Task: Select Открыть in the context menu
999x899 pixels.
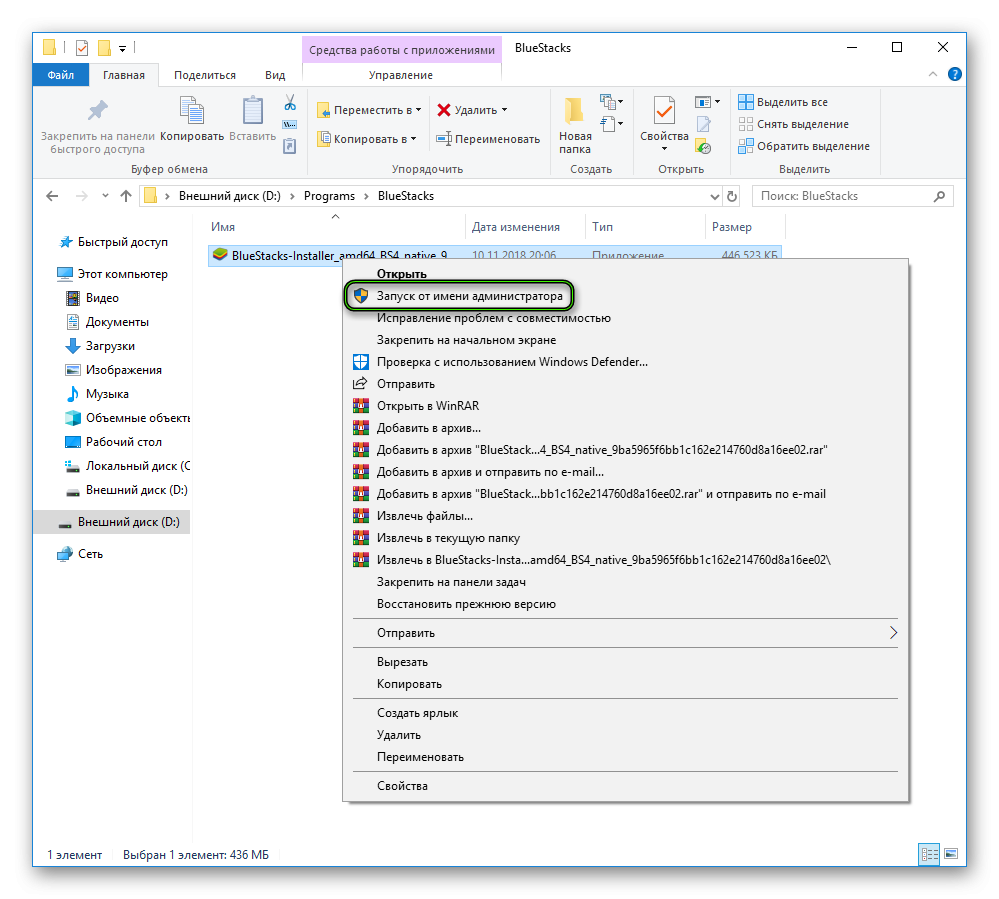Action: pyautogui.click(x=401, y=274)
